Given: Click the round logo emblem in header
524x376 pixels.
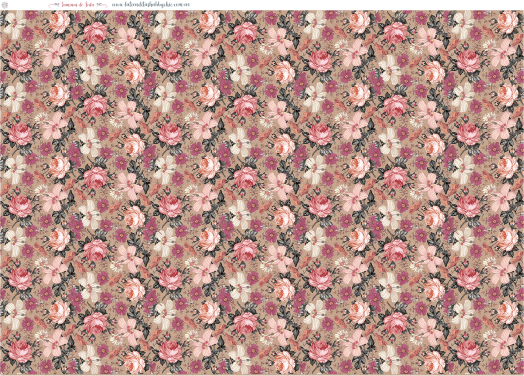Looking at the screenshot, I should pos(5,5).
